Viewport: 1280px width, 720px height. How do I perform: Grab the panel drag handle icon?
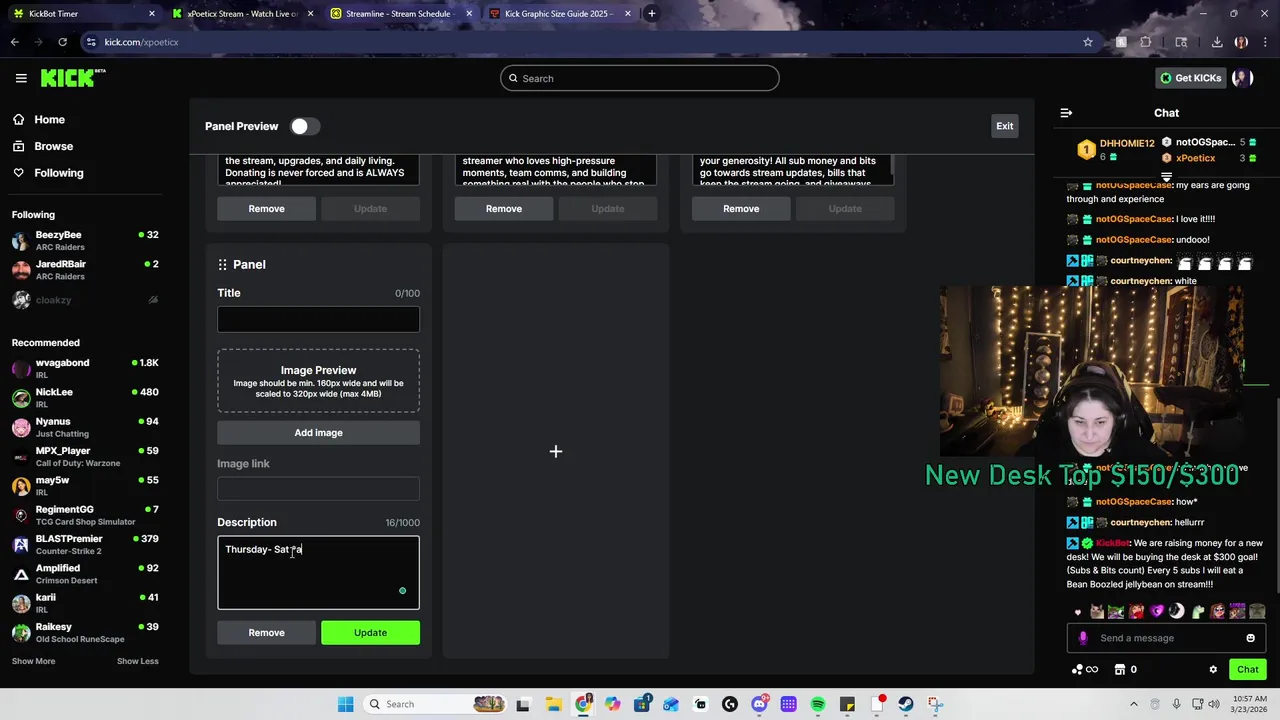pos(222,264)
